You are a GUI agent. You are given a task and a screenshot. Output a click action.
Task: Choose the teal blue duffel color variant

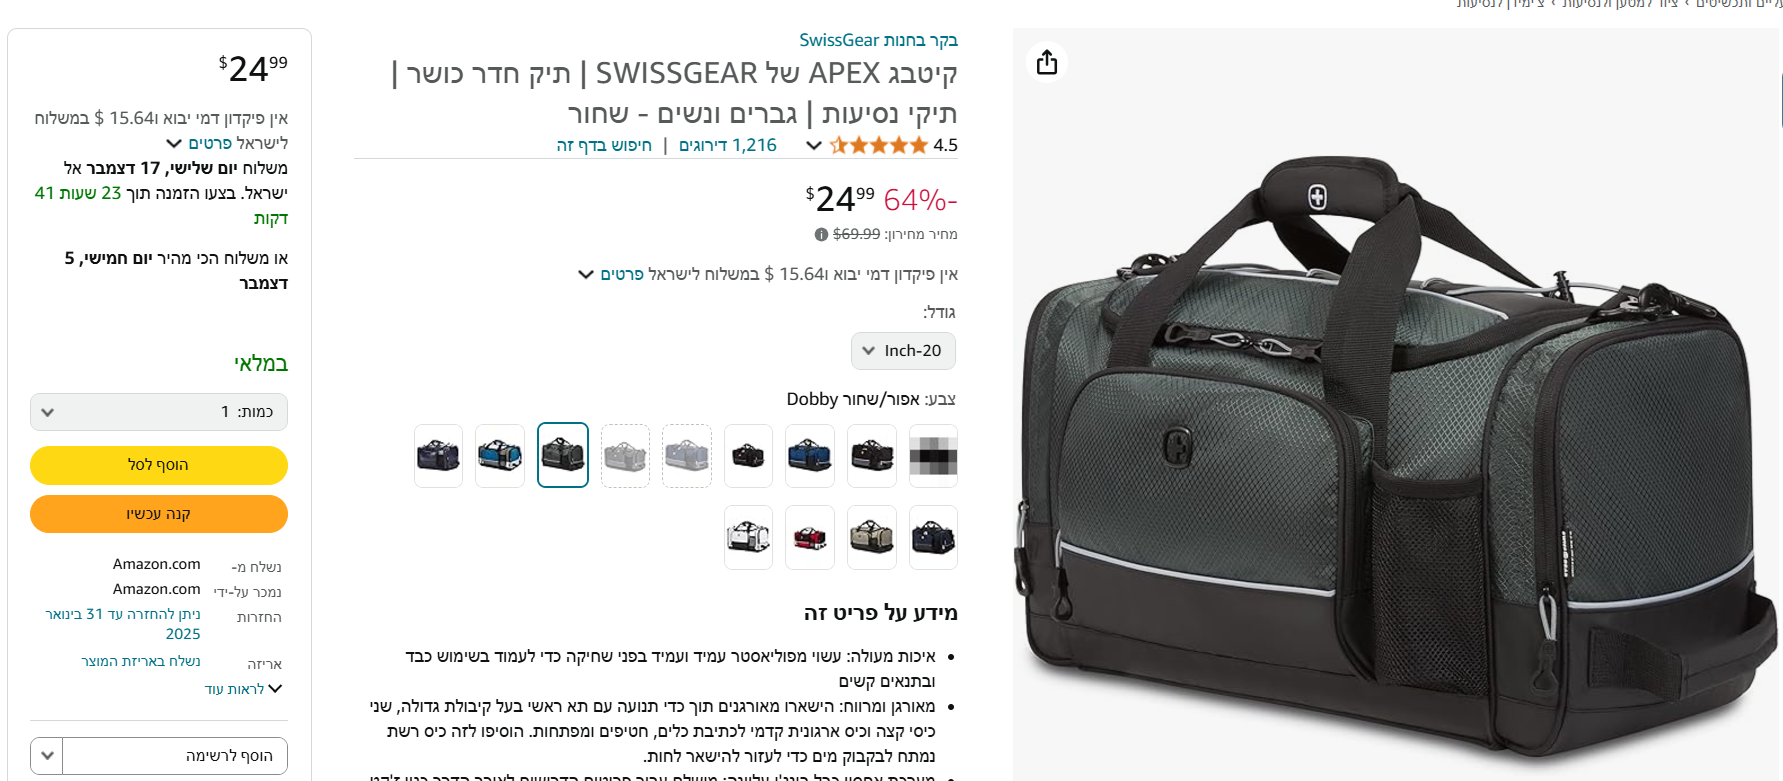pos(500,456)
